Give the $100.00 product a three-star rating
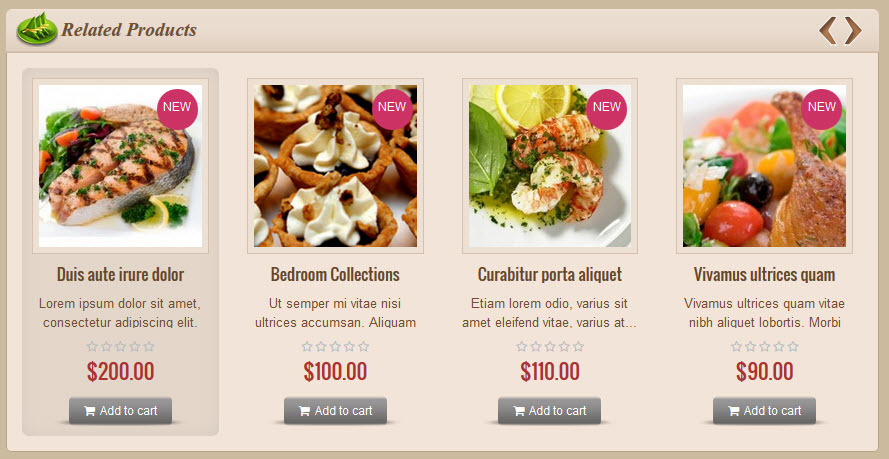The width and height of the screenshot is (889, 459). click(x=335, y=346)
